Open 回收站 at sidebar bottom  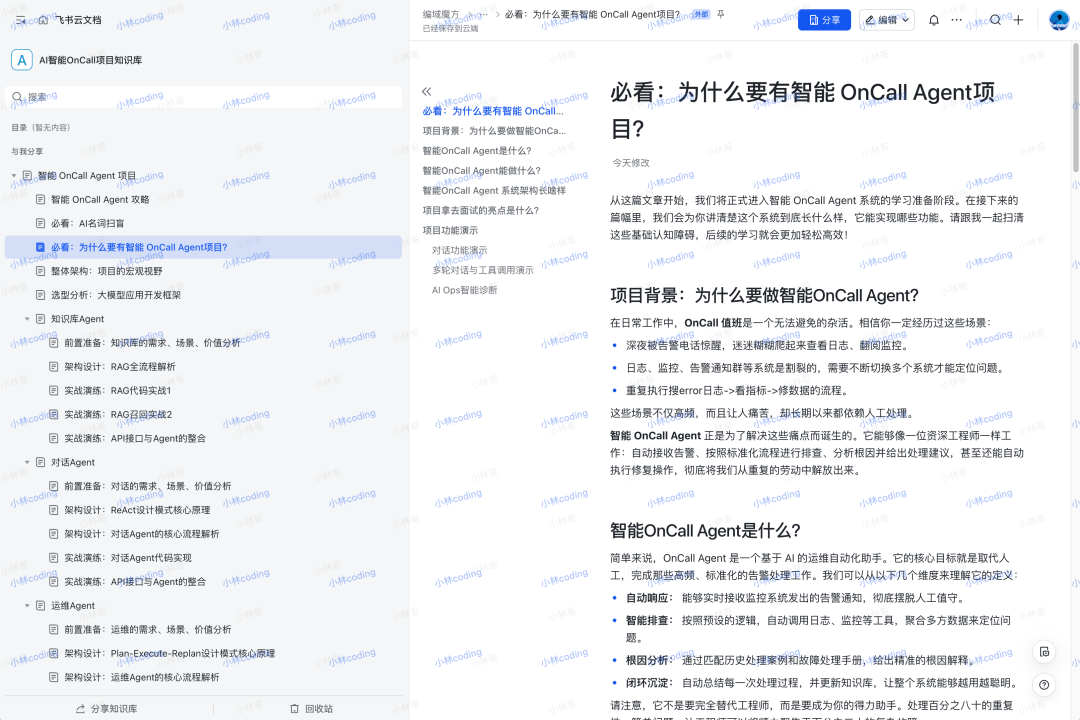311,708
